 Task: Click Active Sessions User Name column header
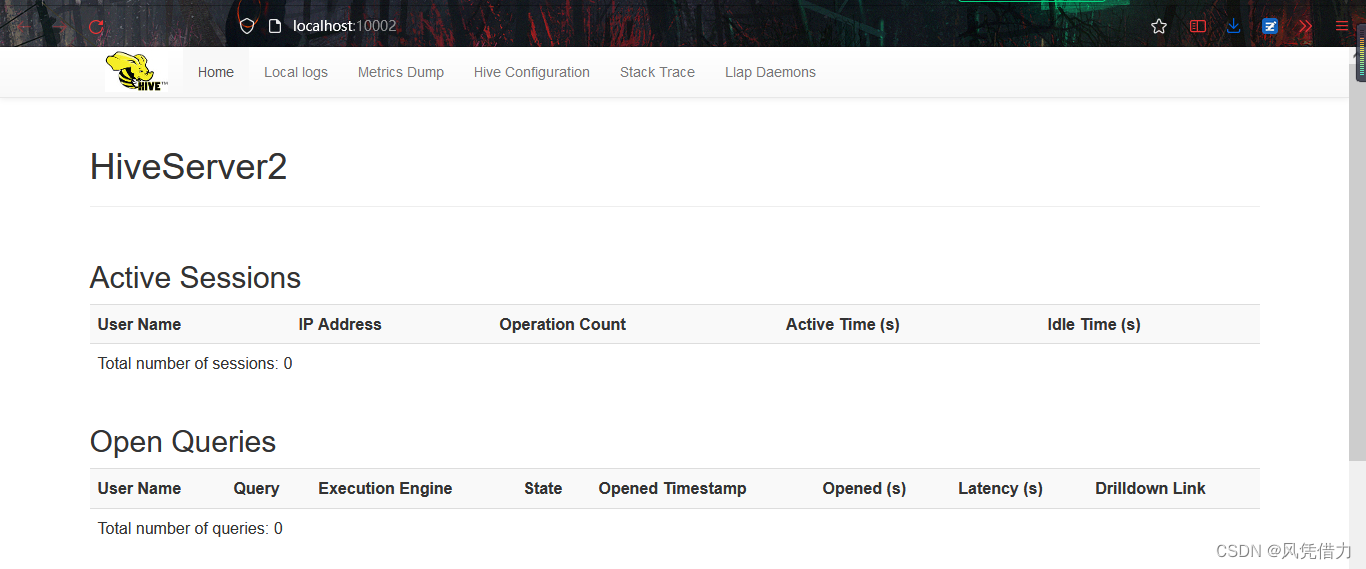pos(139,324)
